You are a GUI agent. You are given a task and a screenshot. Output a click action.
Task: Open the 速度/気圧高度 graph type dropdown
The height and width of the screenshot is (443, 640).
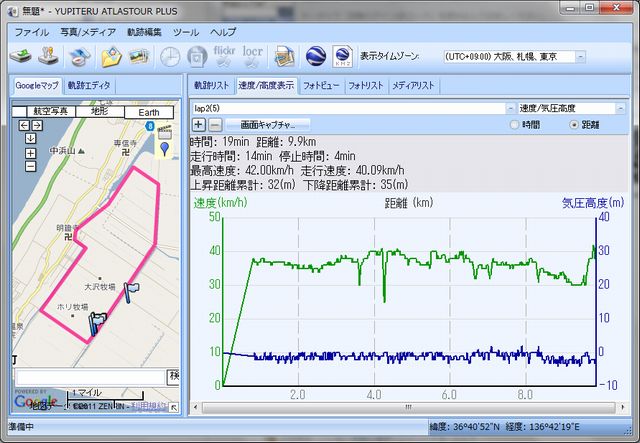point(620,108)
